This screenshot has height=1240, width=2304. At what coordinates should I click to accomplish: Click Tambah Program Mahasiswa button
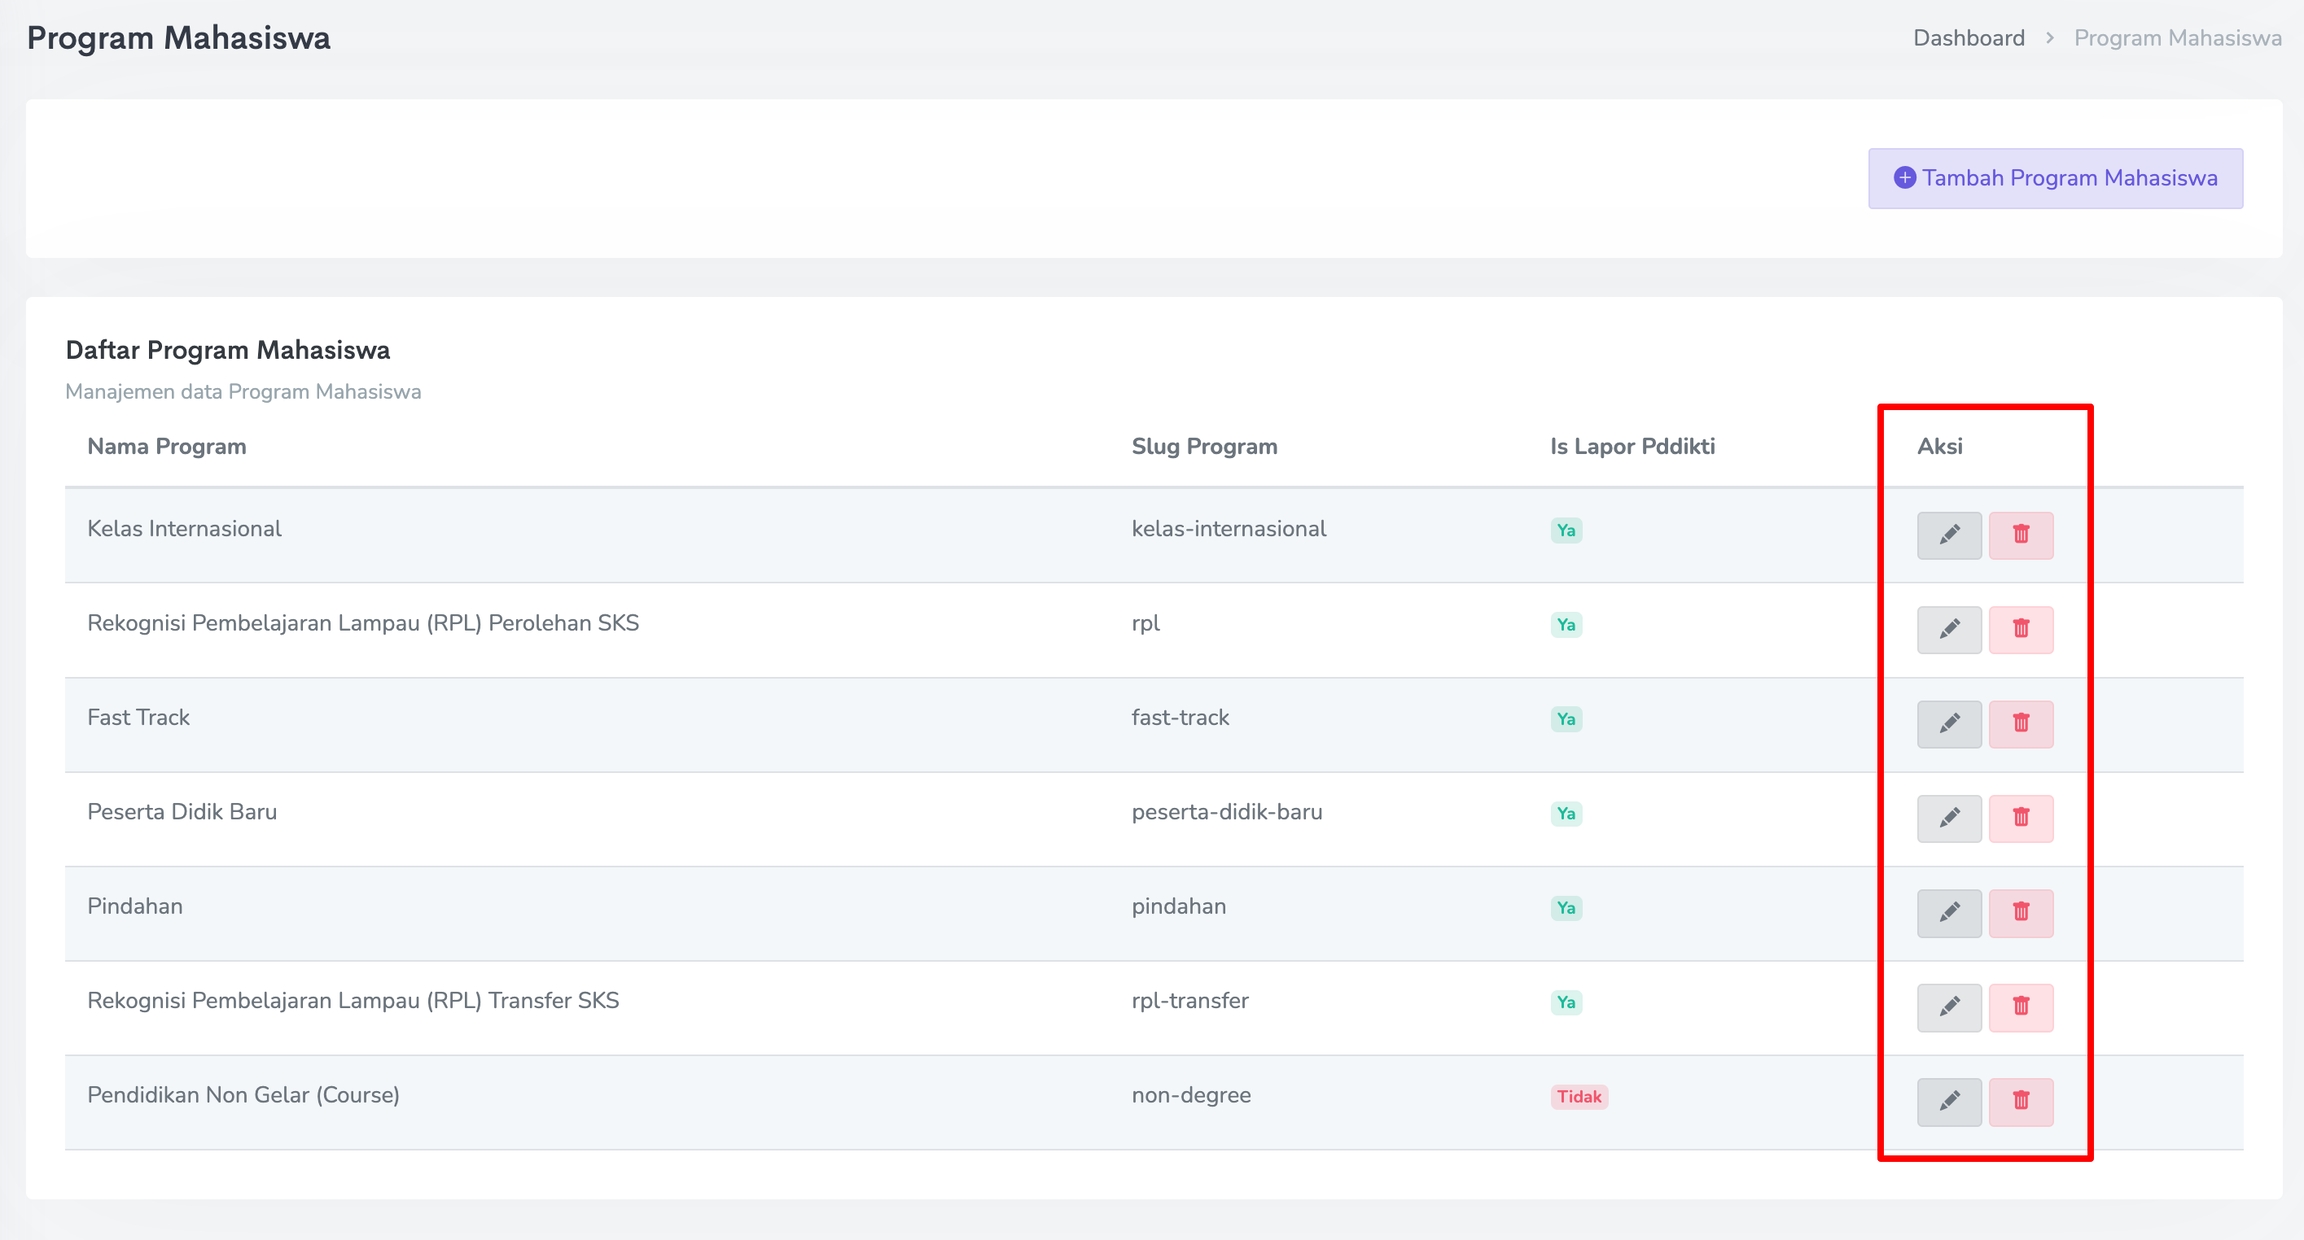click(x=2055, y=178)
